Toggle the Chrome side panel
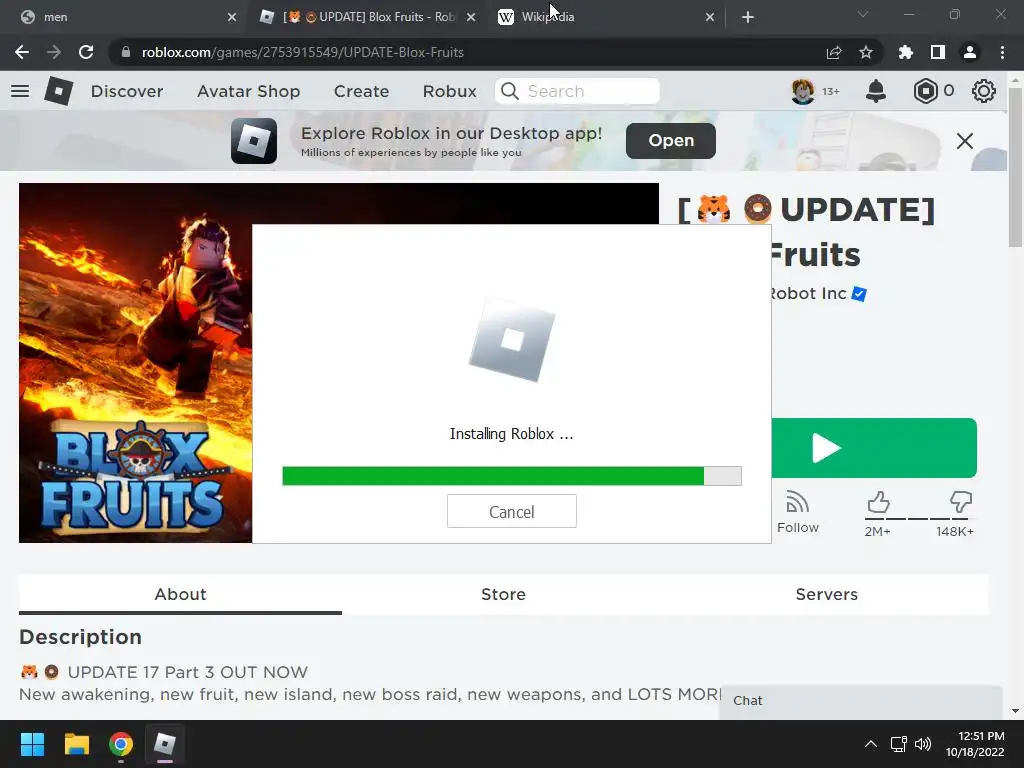This screenshot has width=1024, height=768. click(x=938, y=52)
